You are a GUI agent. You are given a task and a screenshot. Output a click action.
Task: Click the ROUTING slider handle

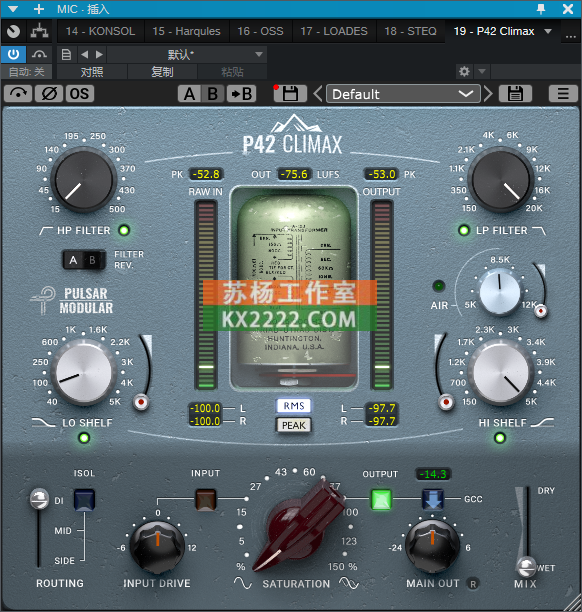point(39,499)
